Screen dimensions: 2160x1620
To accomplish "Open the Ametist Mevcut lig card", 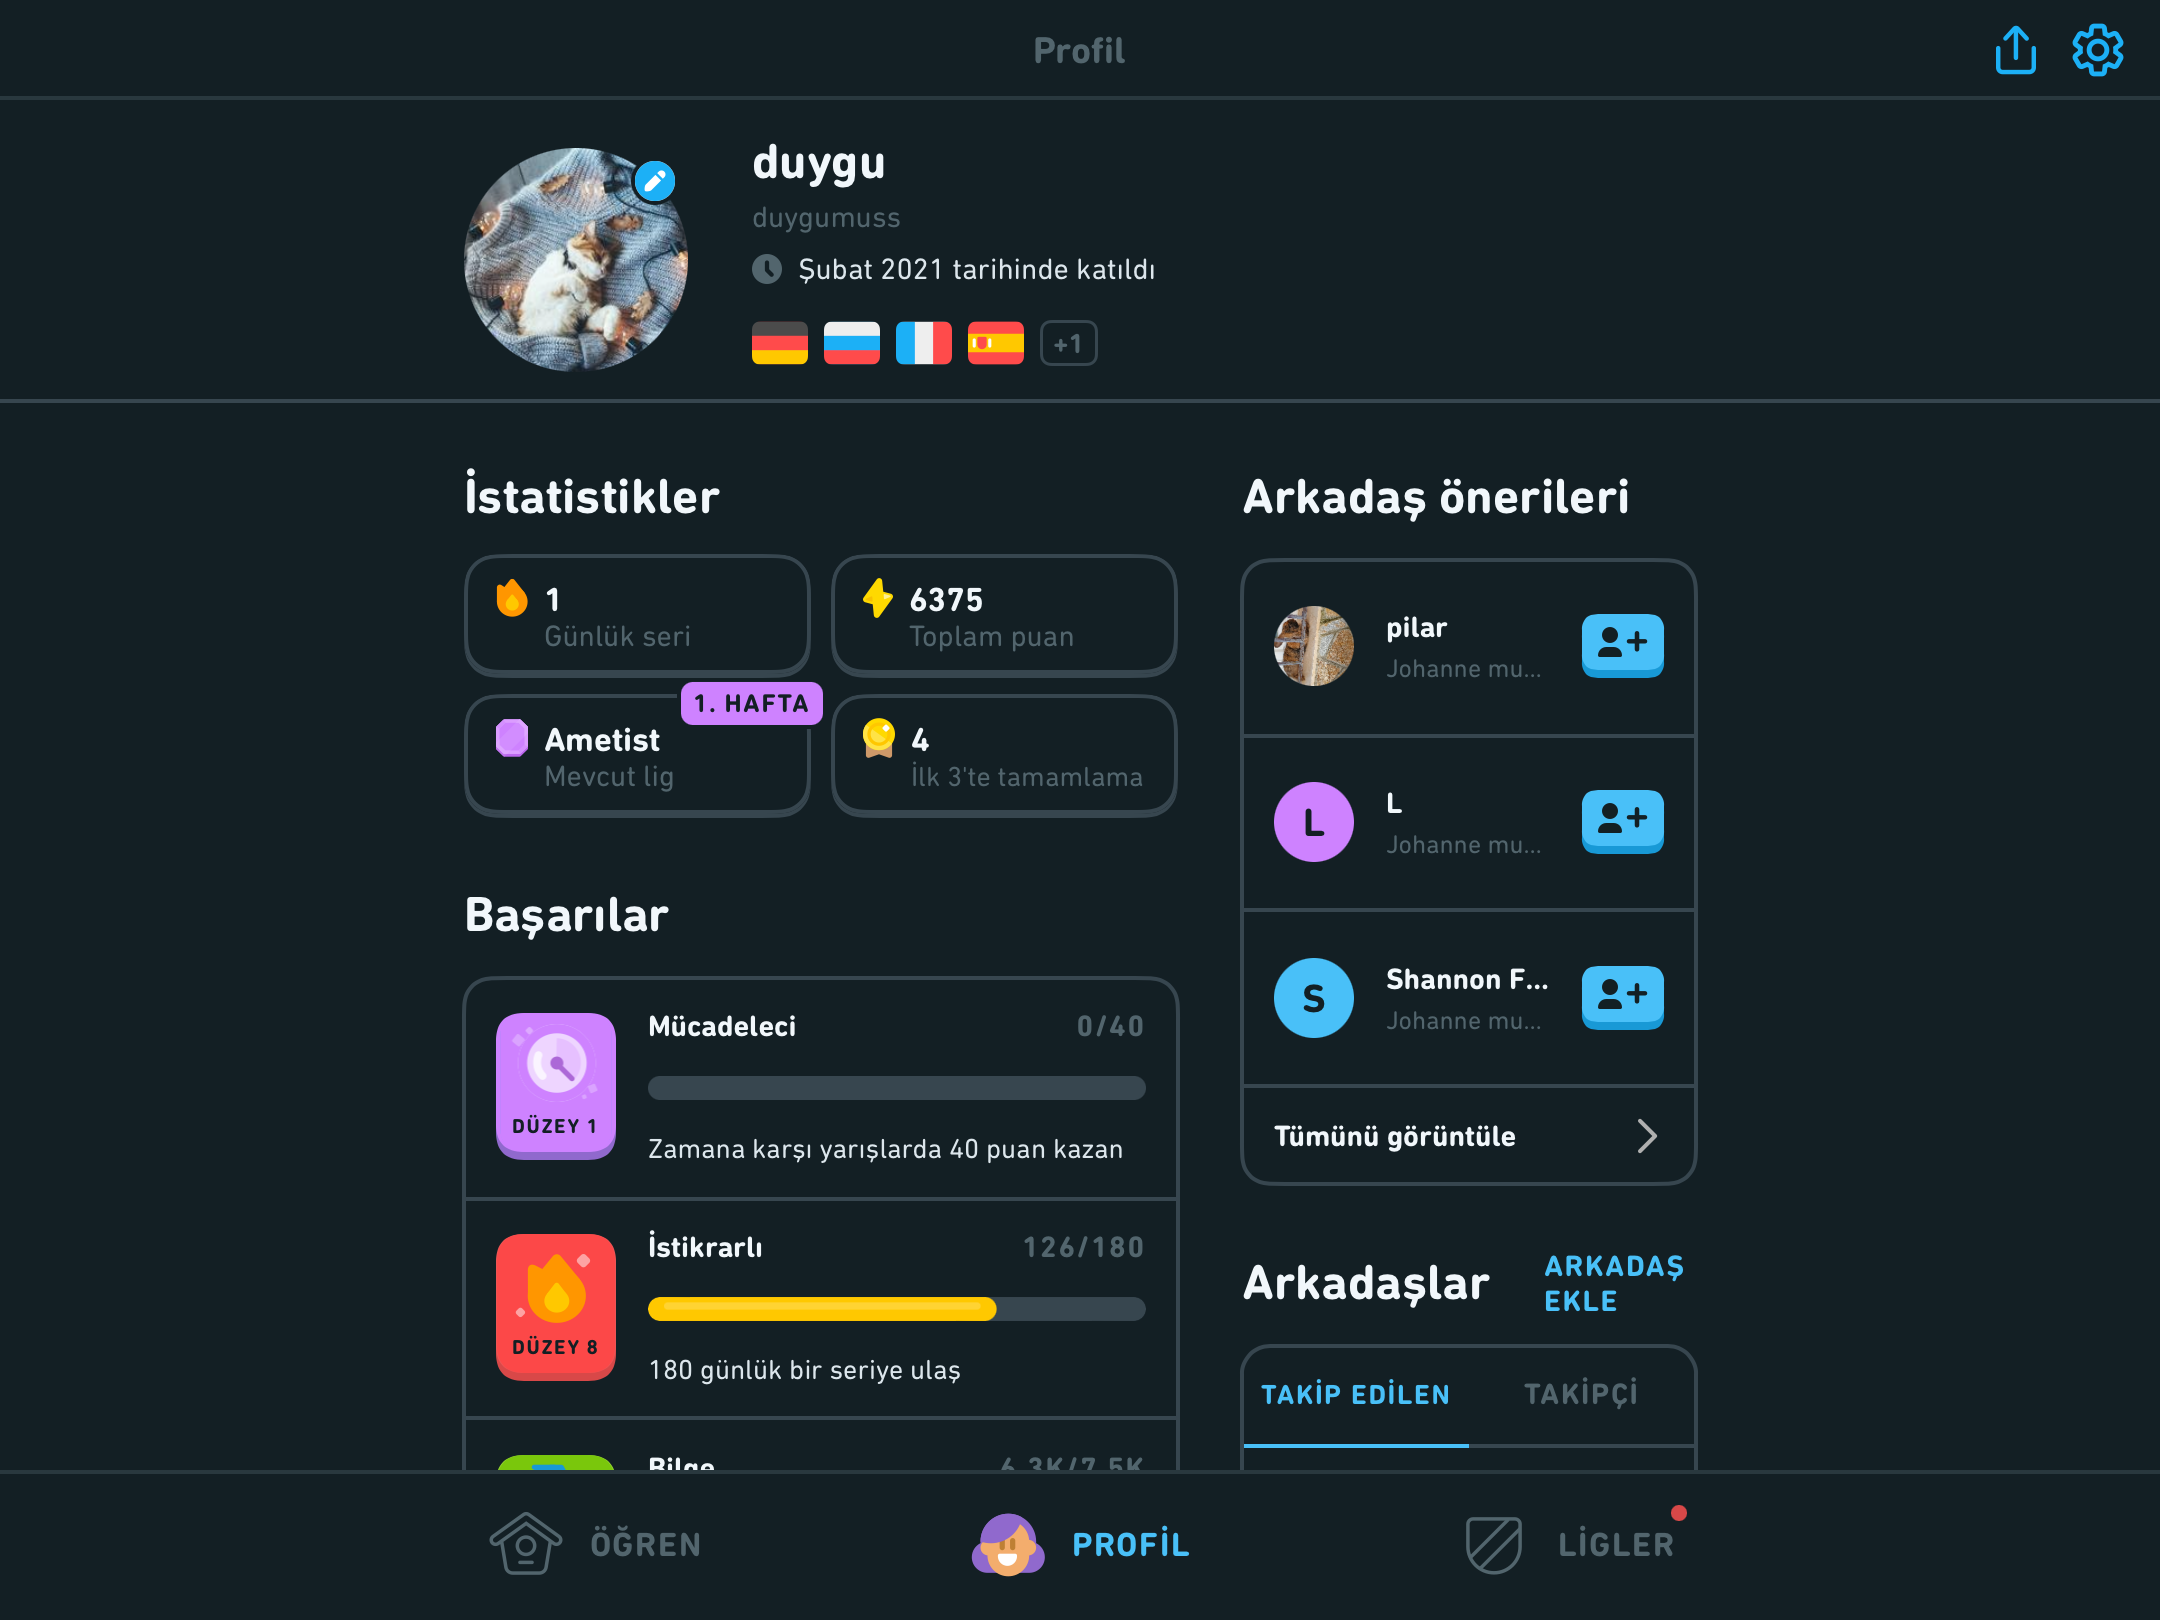I will [637, 757].
